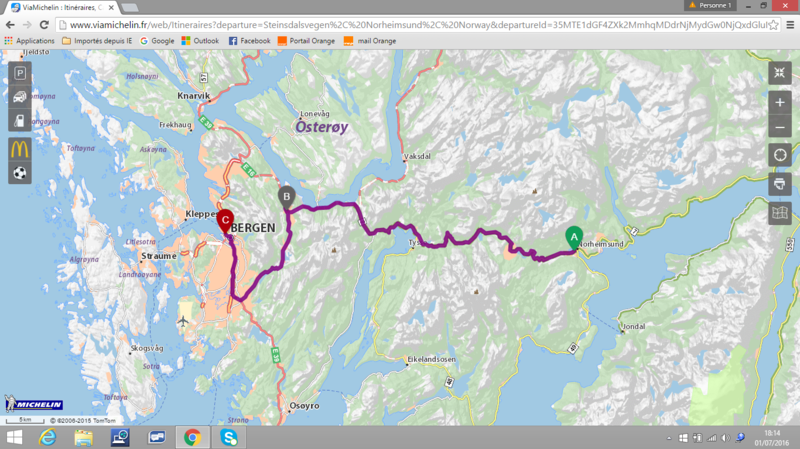Exit fullscreen map with collapse icon

coord(780,73)
